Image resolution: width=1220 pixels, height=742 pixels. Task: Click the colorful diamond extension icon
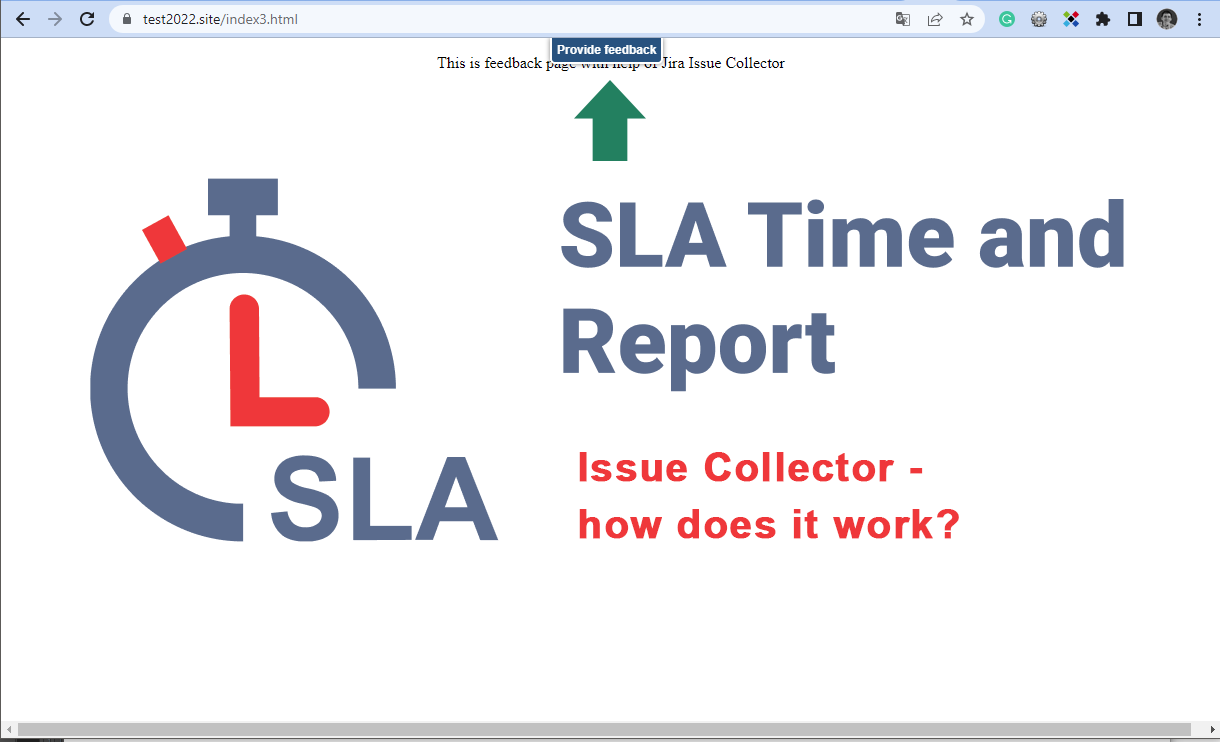[x=1071, y=19]
